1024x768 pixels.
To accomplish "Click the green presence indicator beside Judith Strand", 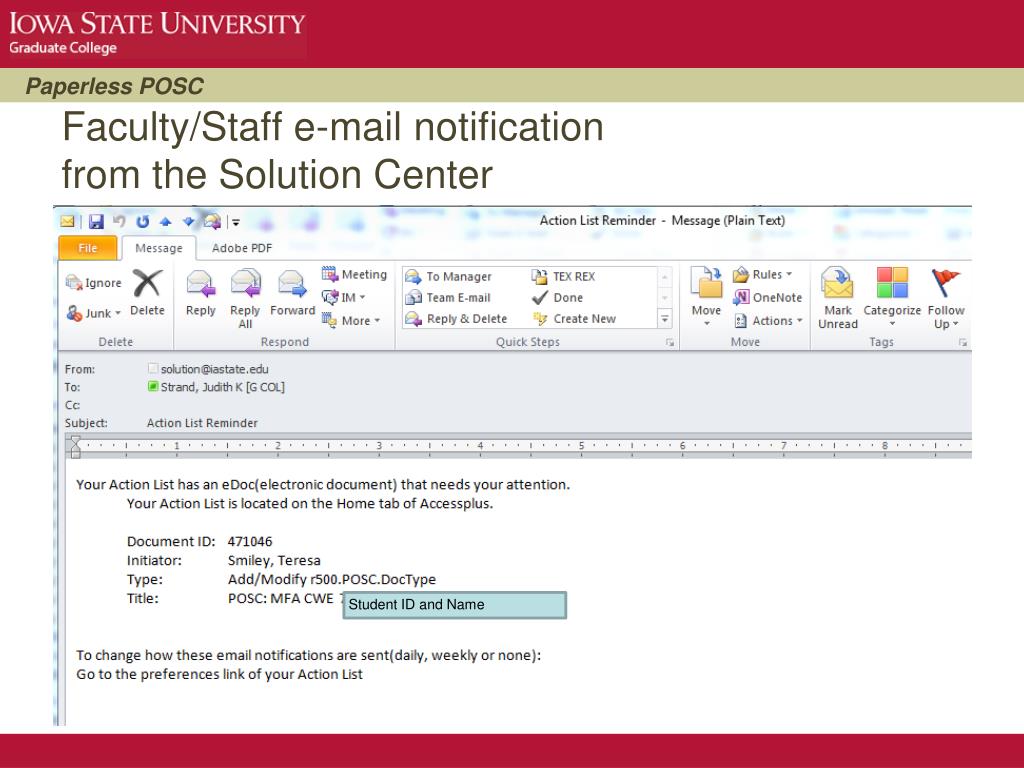I will (x=153, y=387).
